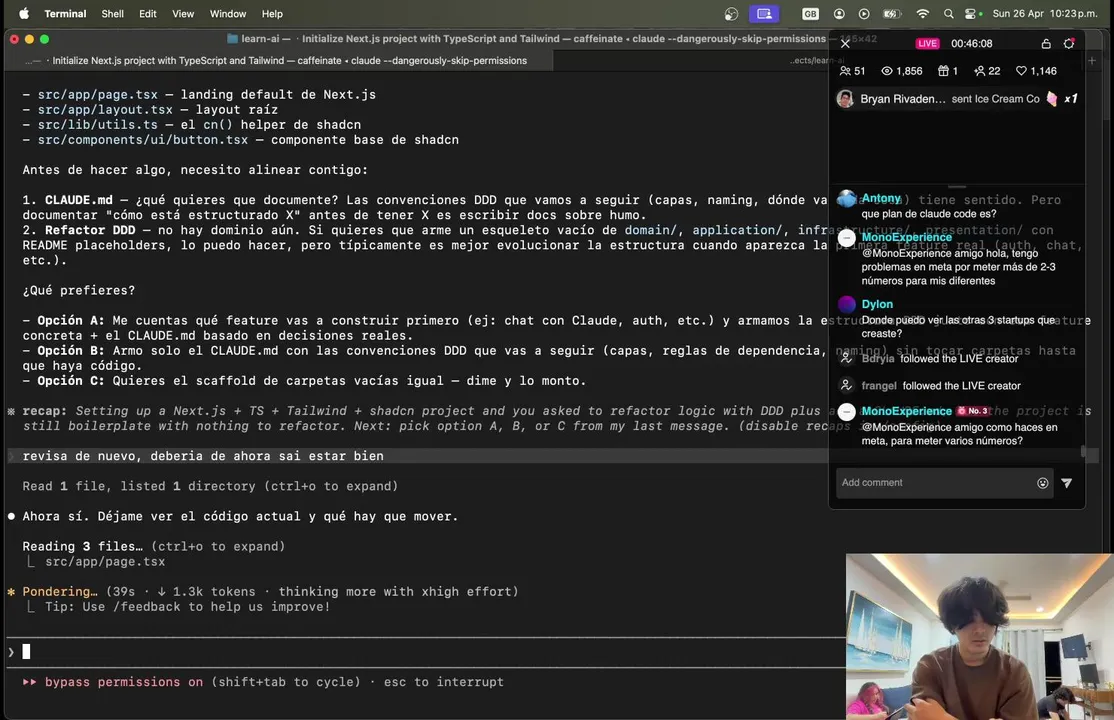This screenshot has width=1114, height=720.
Task: Click the new followers icon showing 22
Action: coord(980,71)
